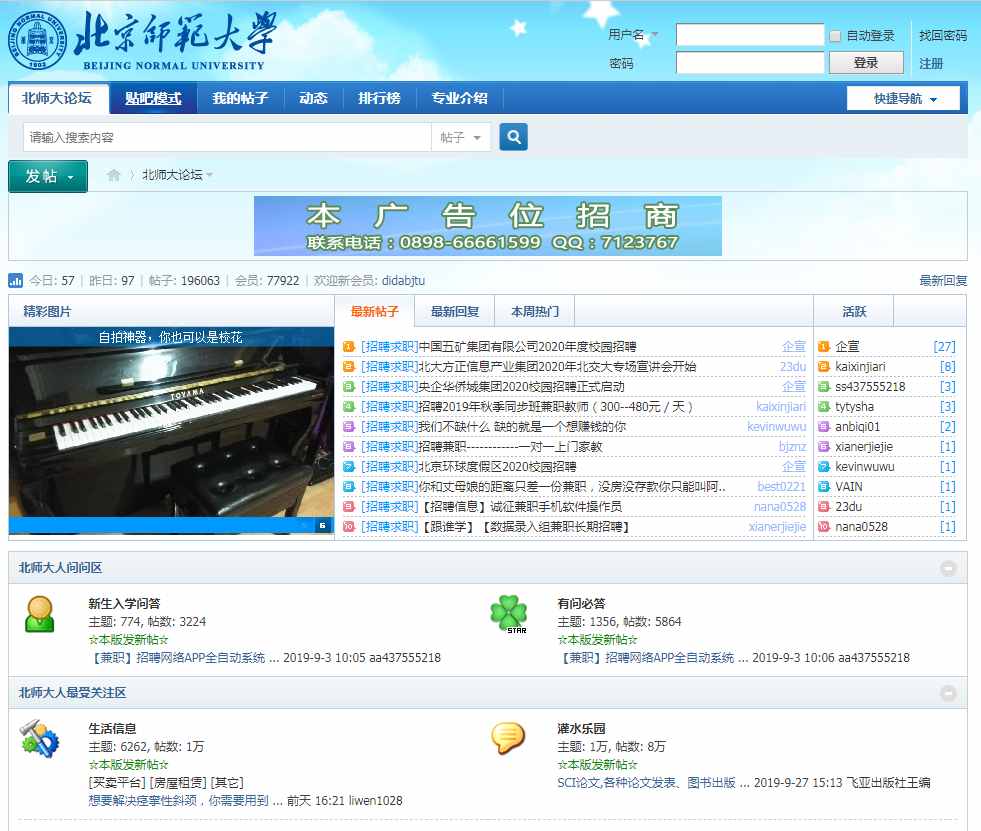Click the home icon in breadcrumb
The width and height of the screenshot is (981, 831).
[x=113, y=175]
